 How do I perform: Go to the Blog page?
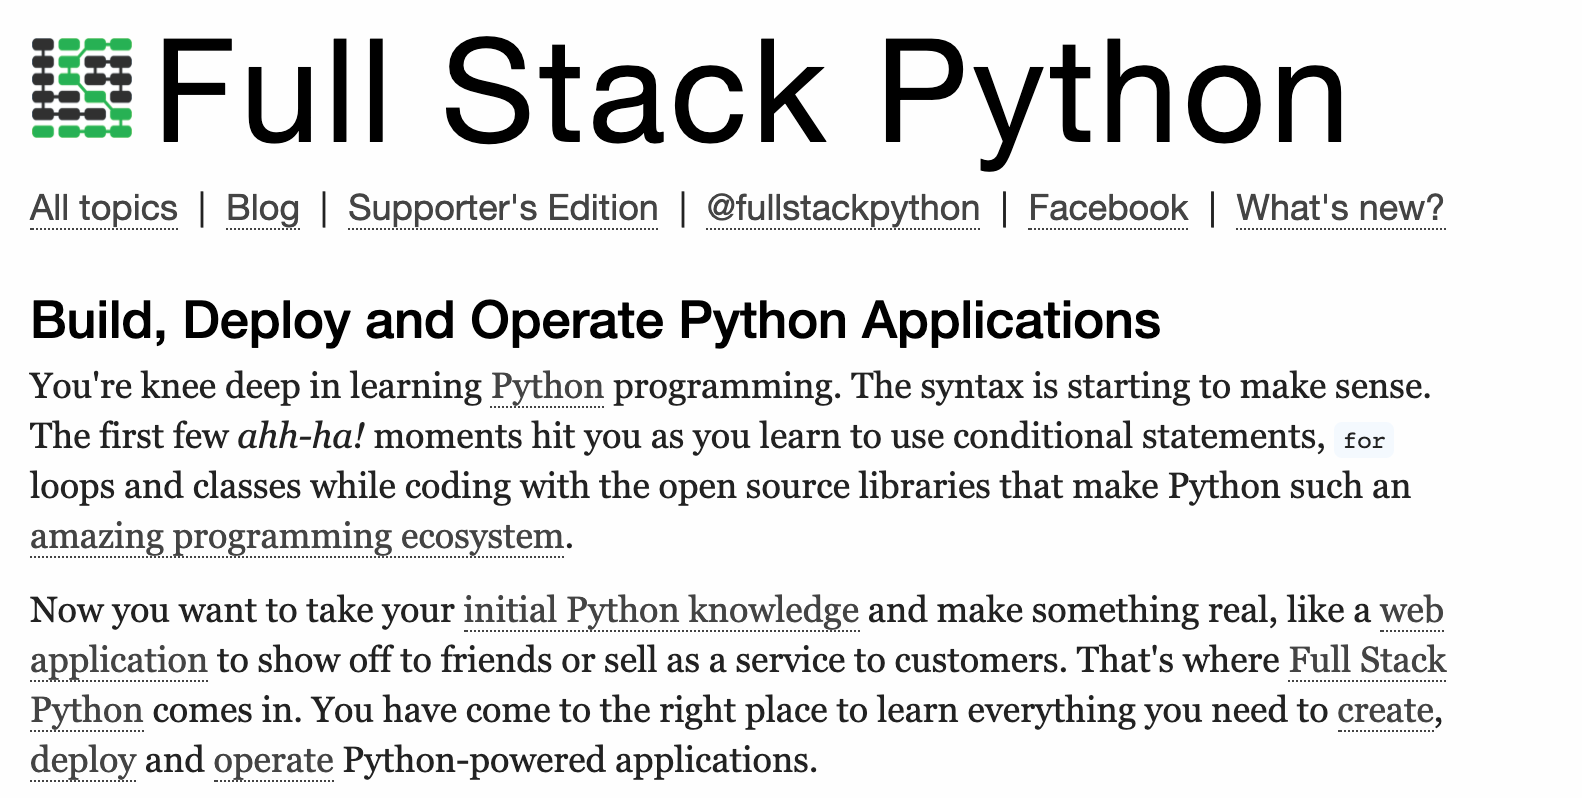click(x=263, y=209)
